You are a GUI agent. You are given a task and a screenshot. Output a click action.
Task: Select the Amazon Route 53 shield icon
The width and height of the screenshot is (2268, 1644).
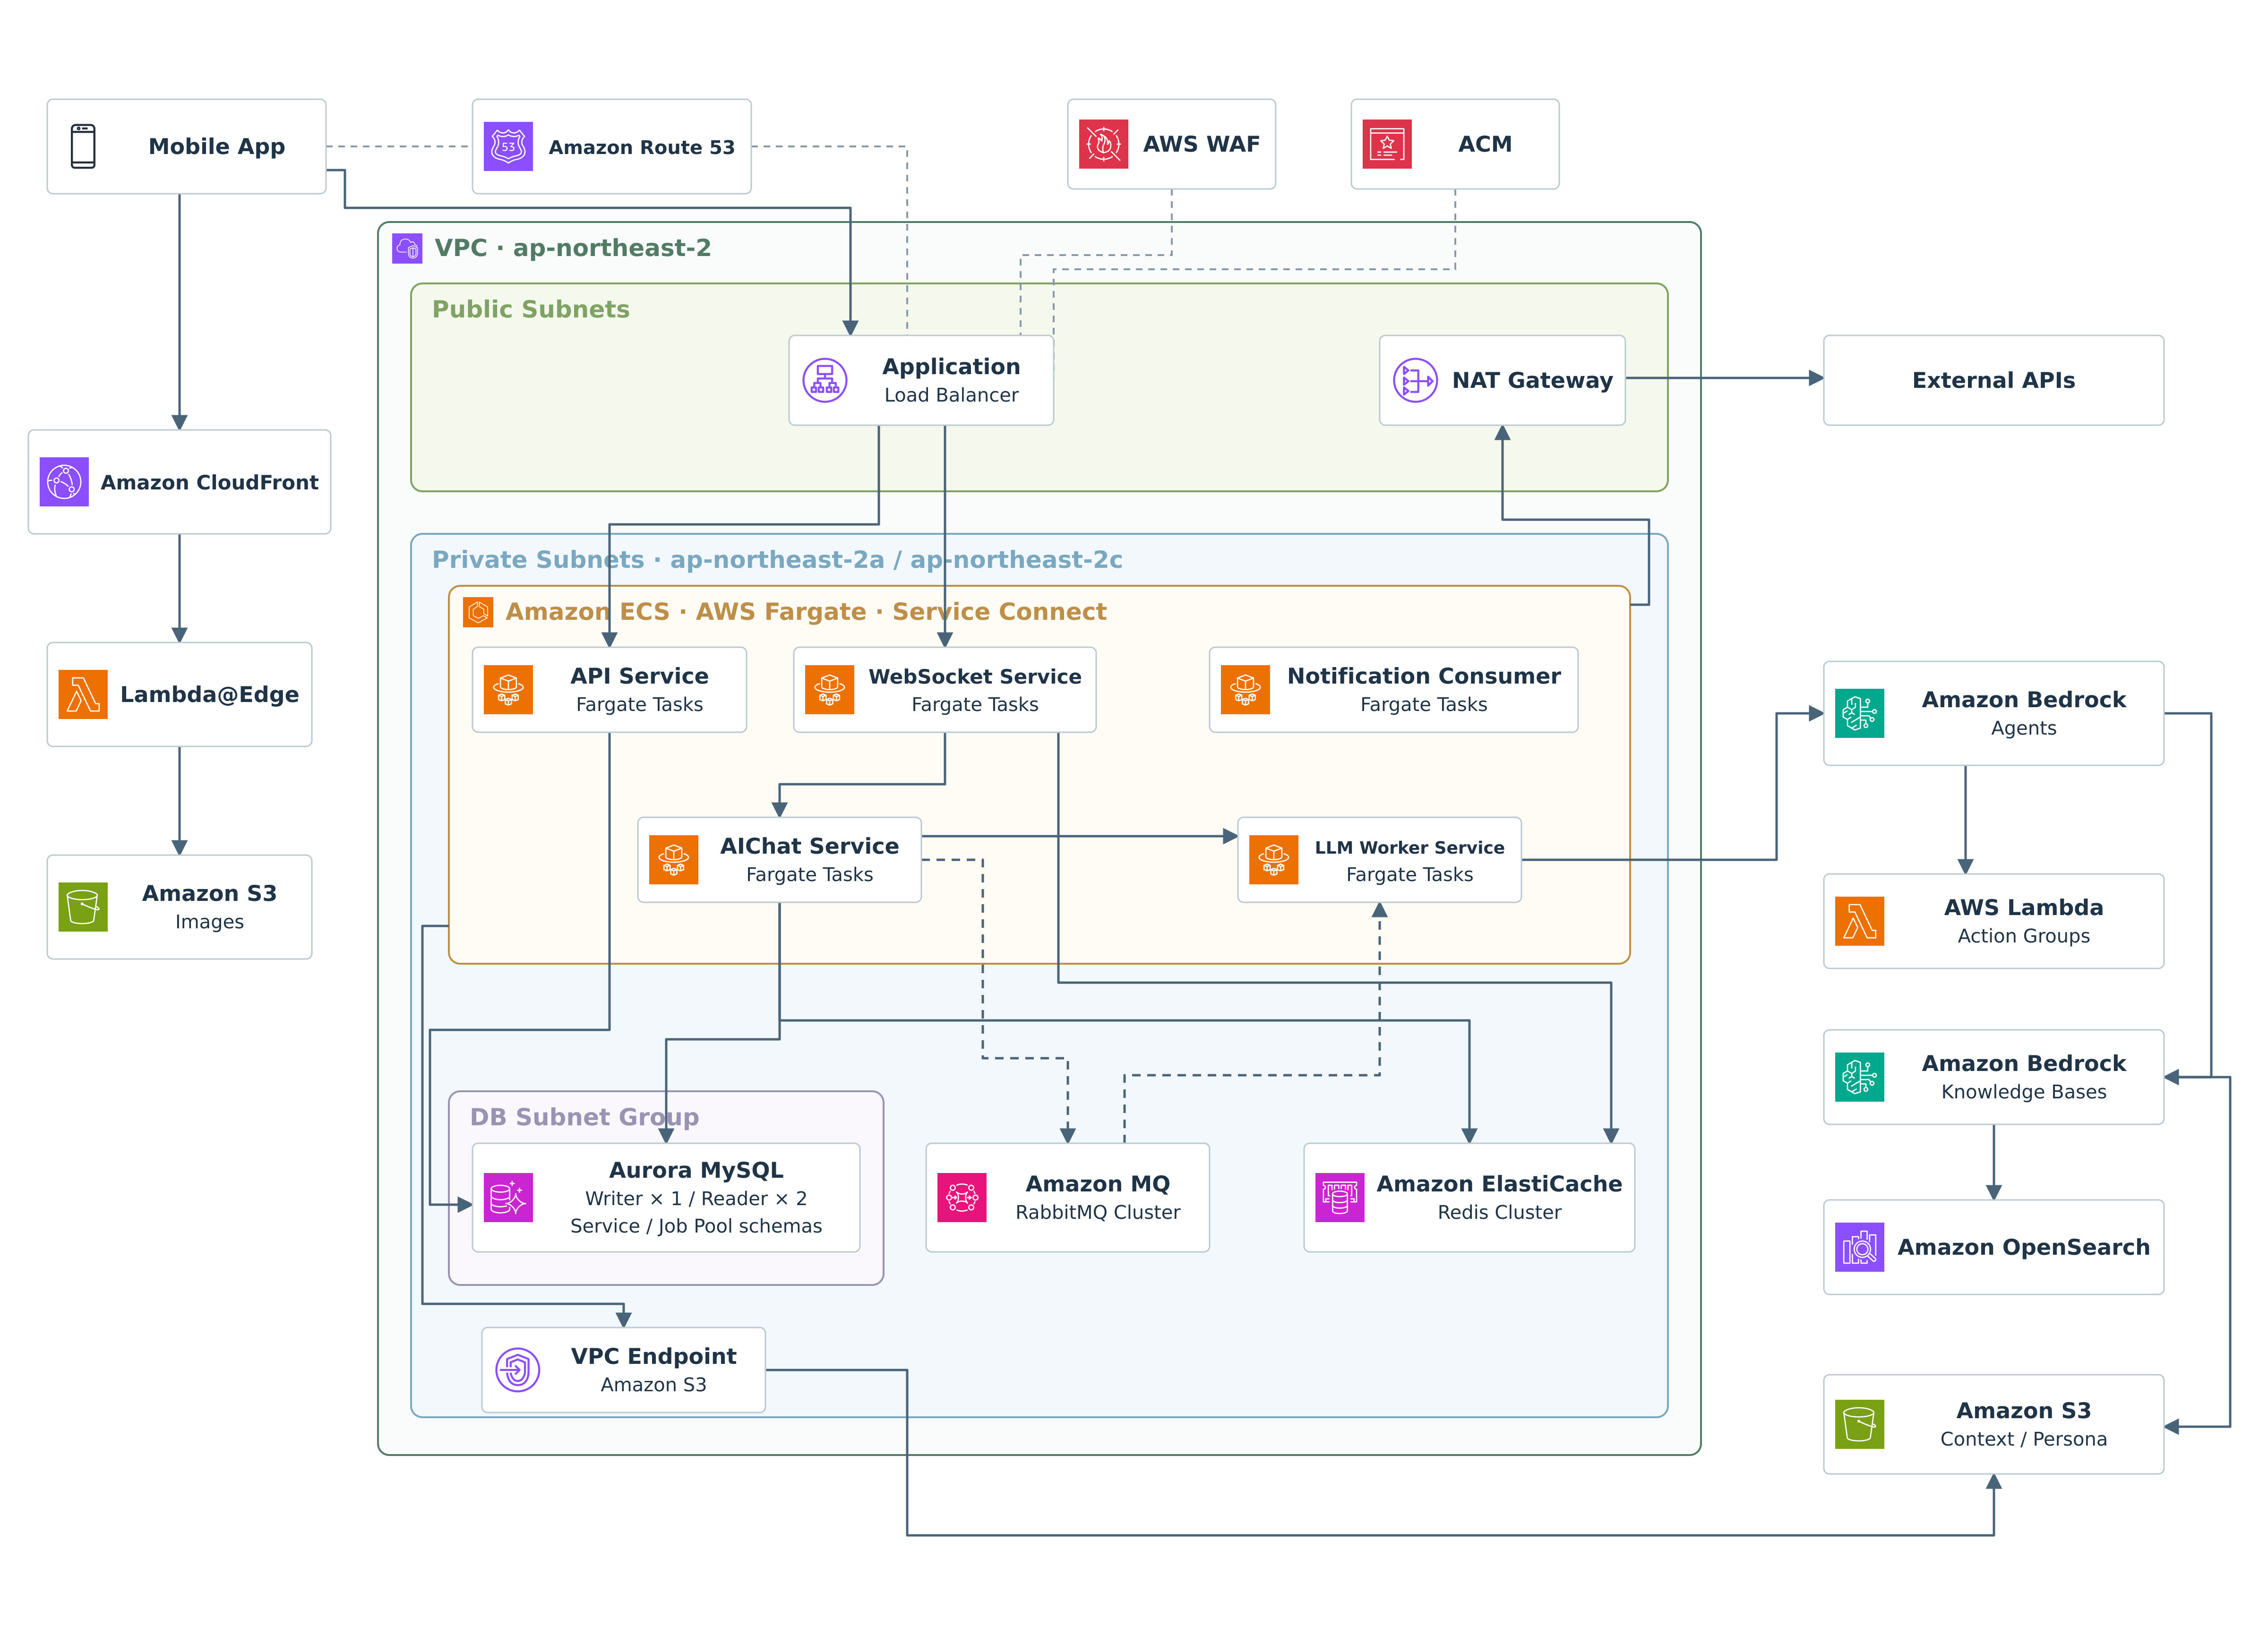[x=508, y=146]
